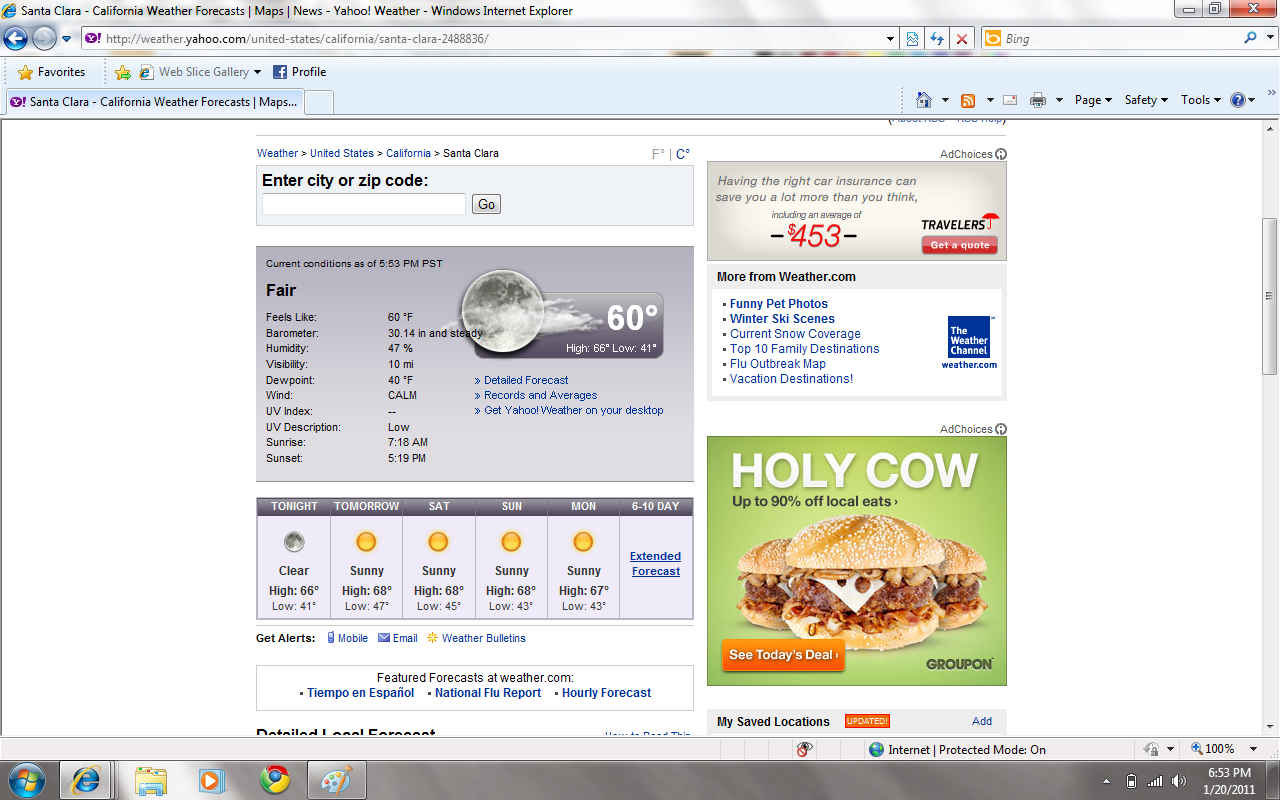Click California in the breadcrumb
The width and height of the screenshot is (1280, 800).
pyautogui.click(x=408, y=153)
